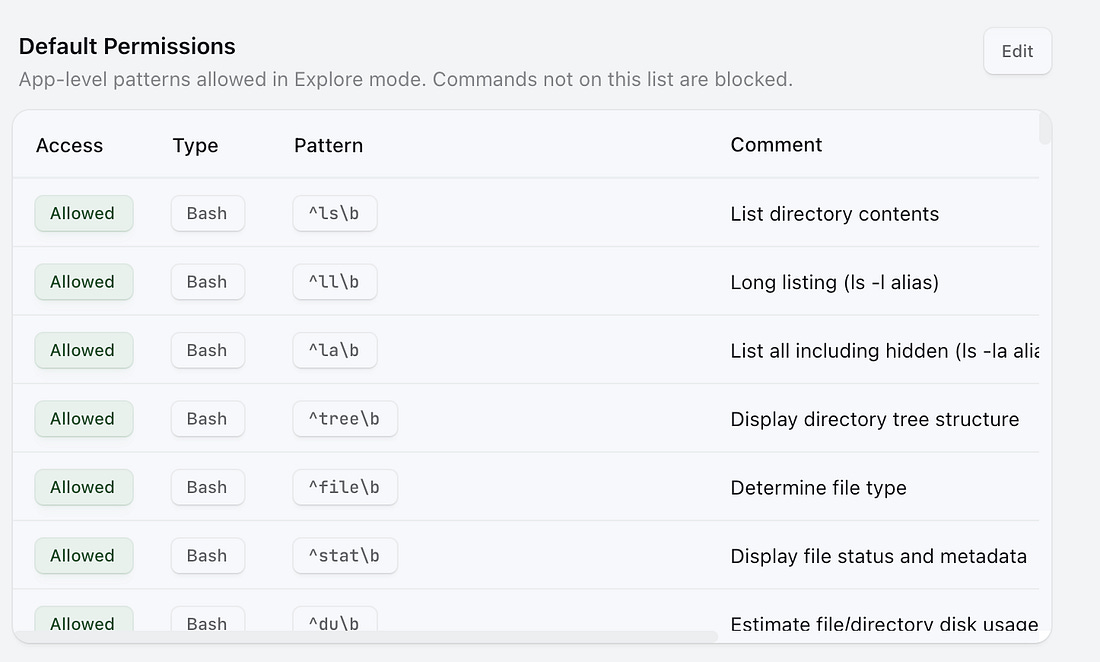
Task: Click Allowed badge in the ^ls\b row
Action: tap(83, 213)
